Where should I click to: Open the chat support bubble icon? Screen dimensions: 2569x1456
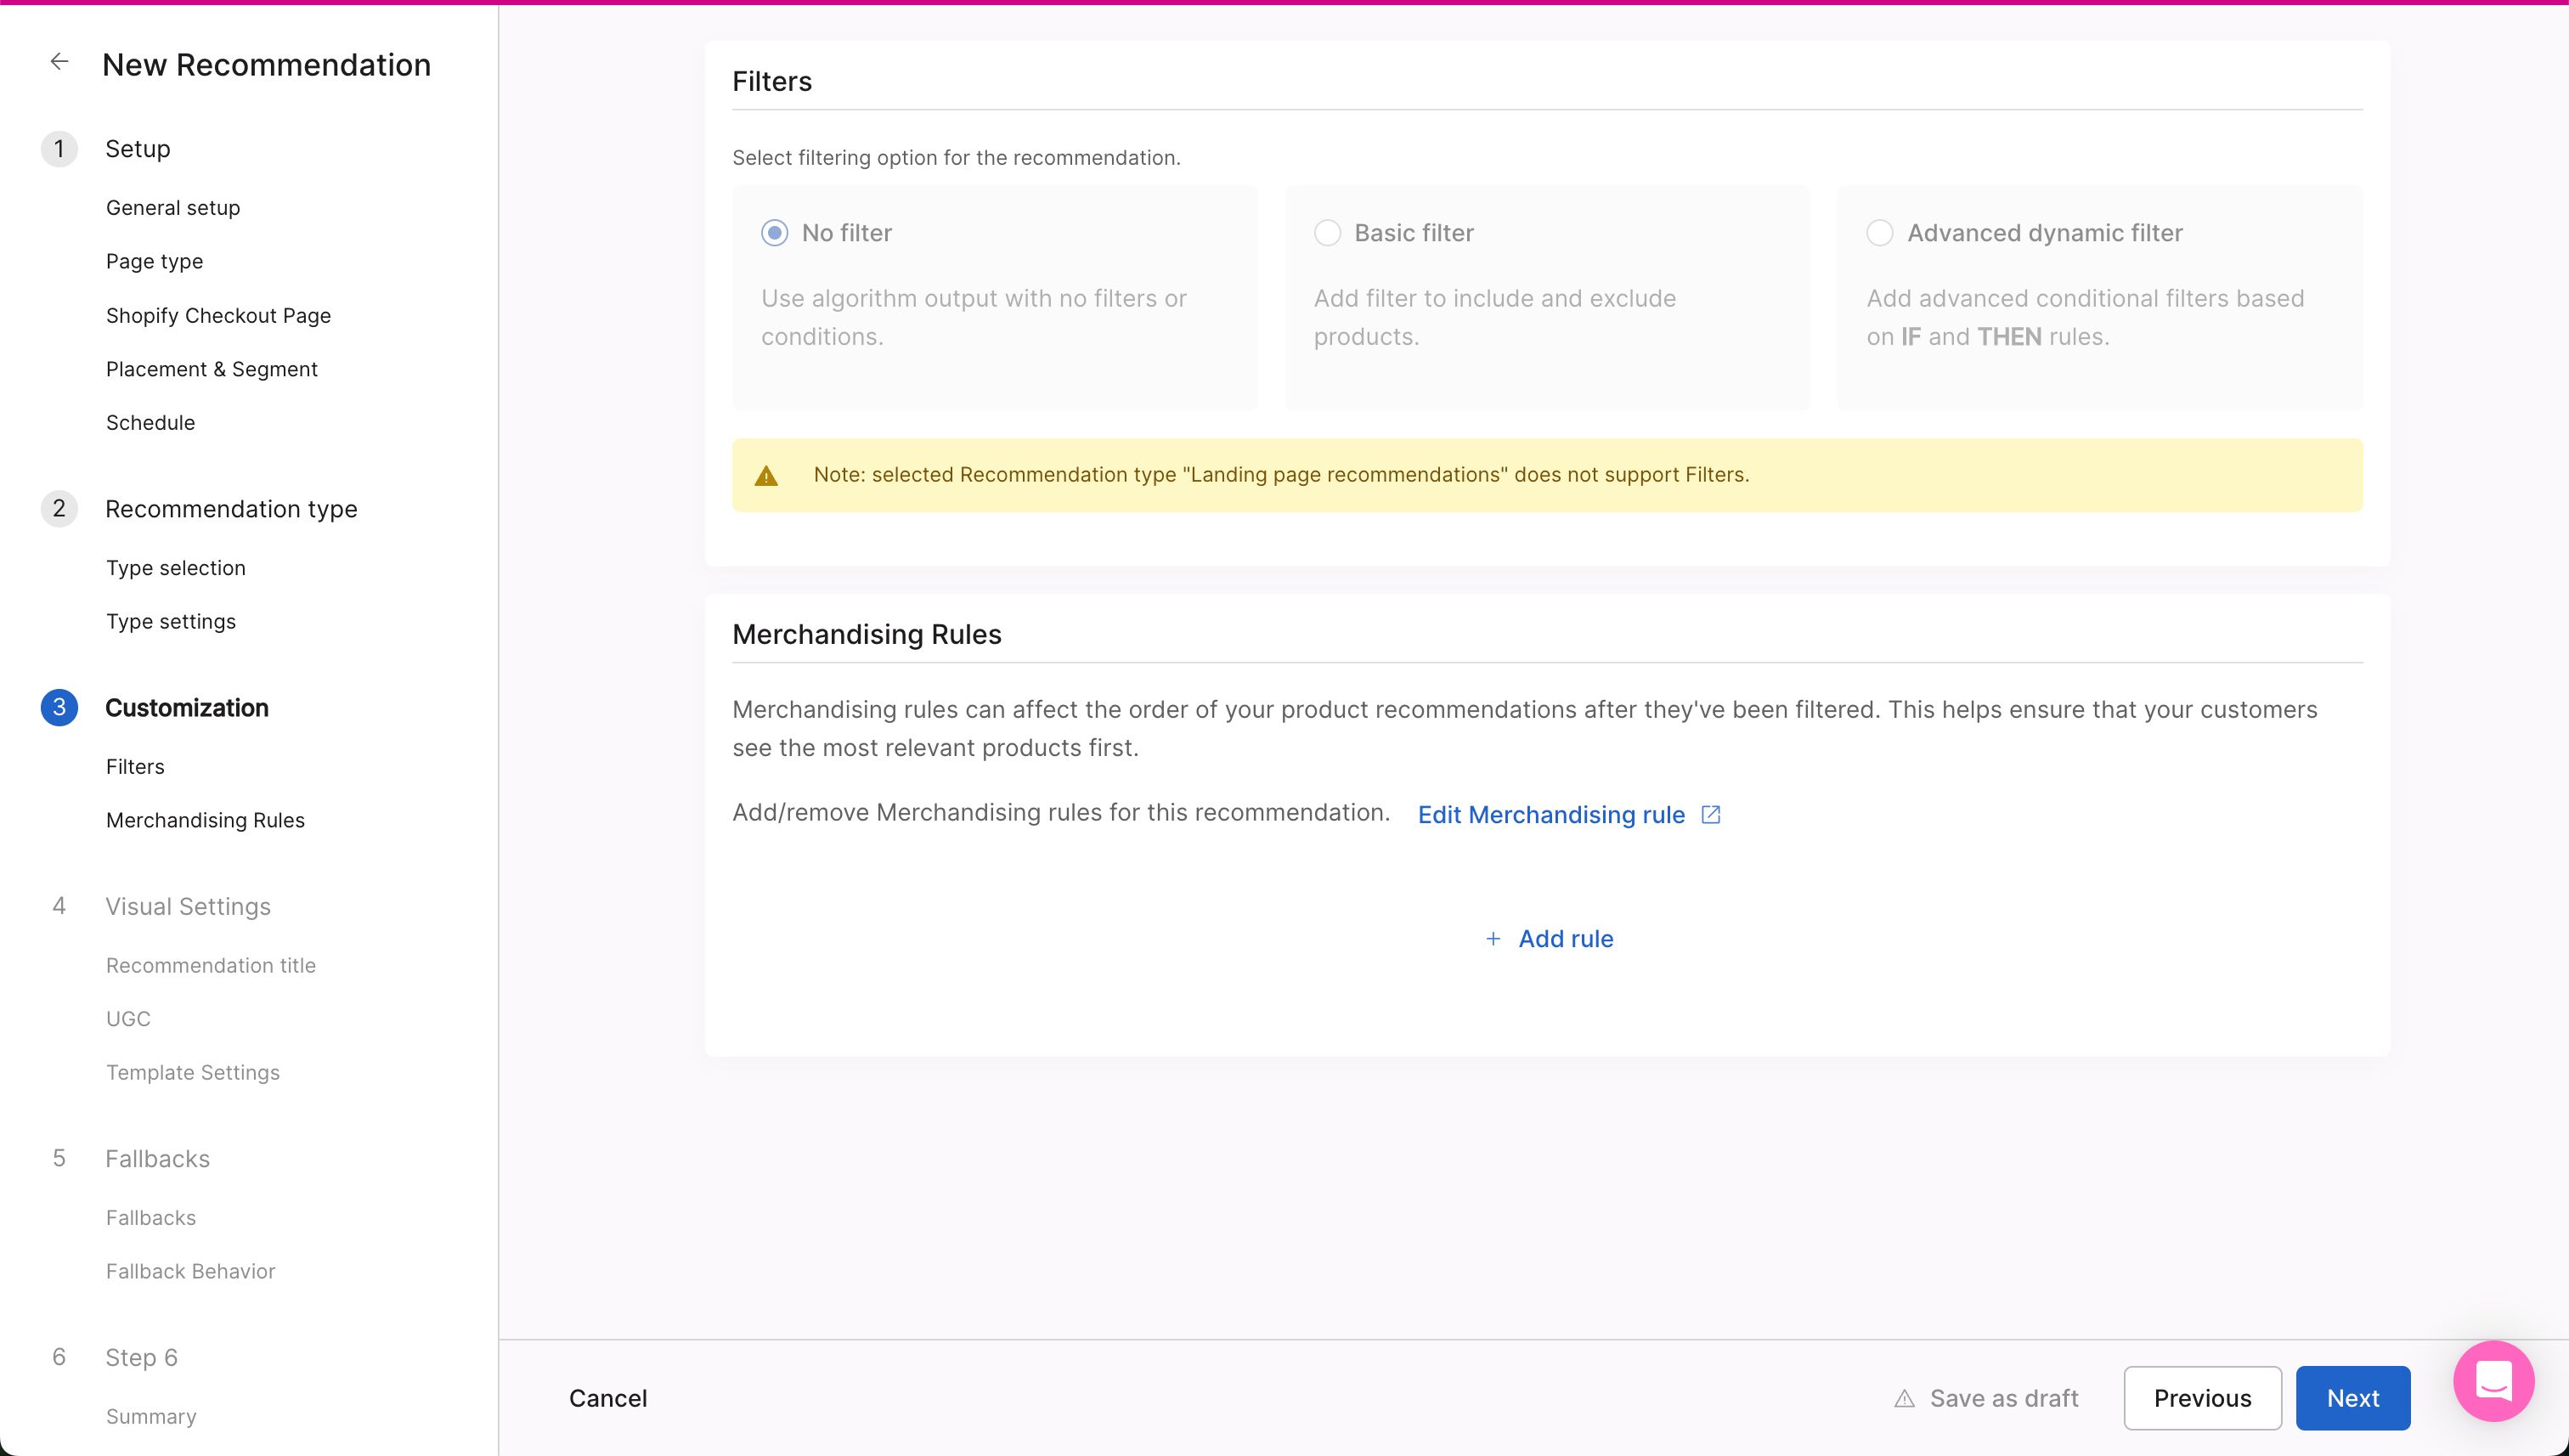point(2493,1381)
